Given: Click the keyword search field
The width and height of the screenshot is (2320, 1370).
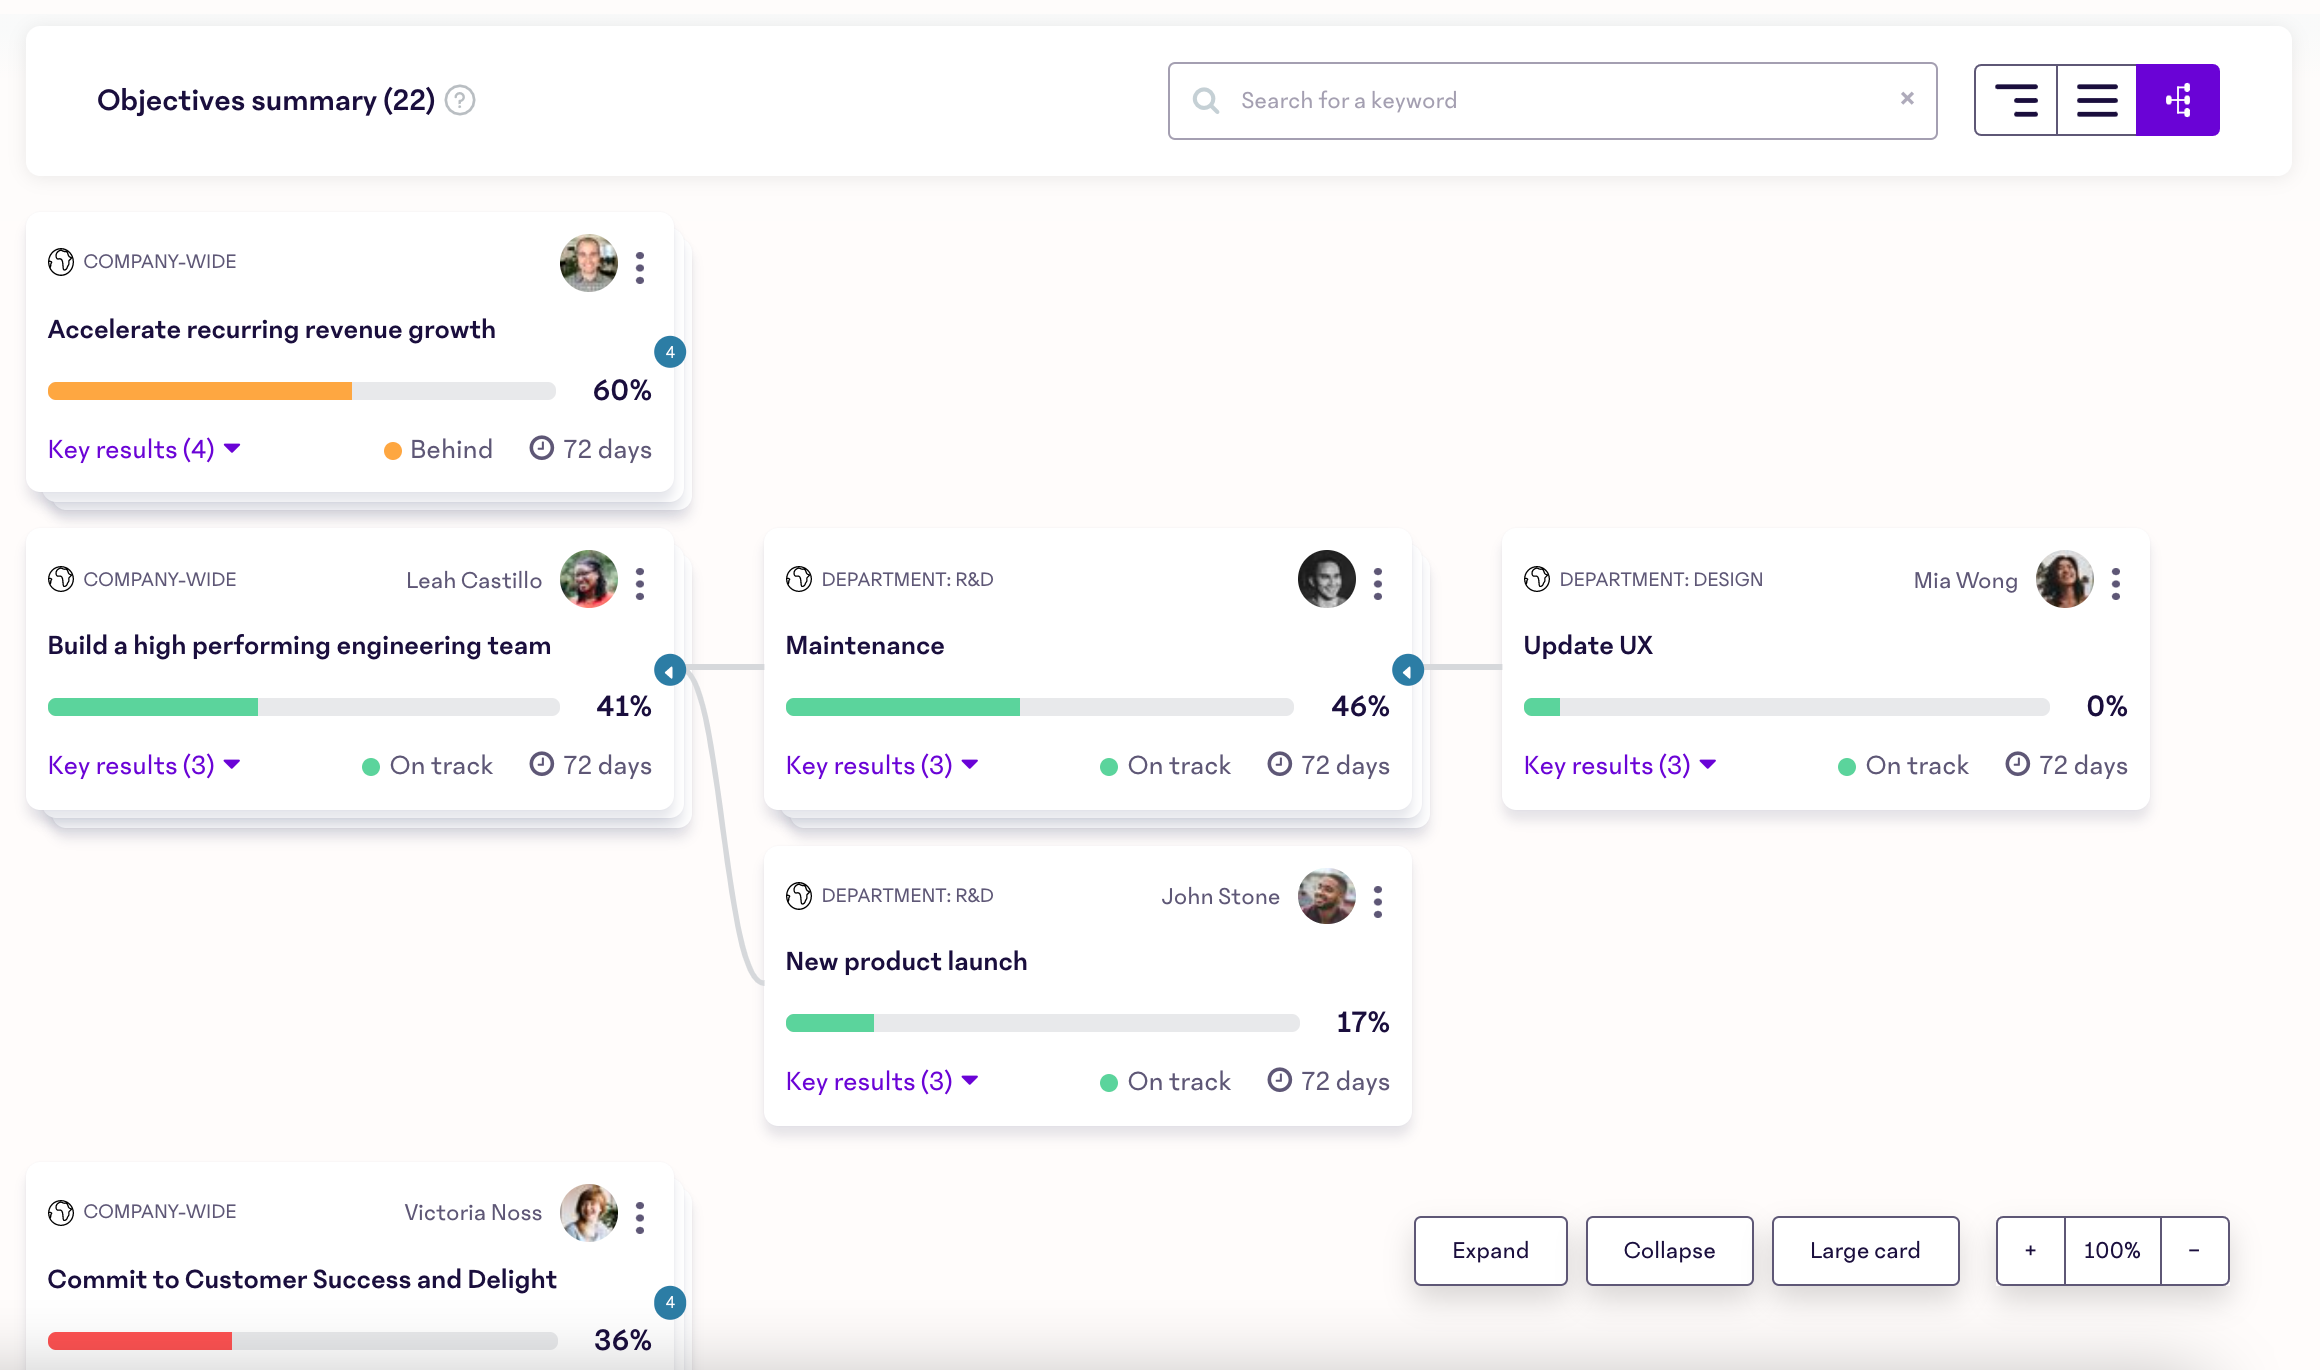Looking at the screenshot, I should pos(1550,100).
